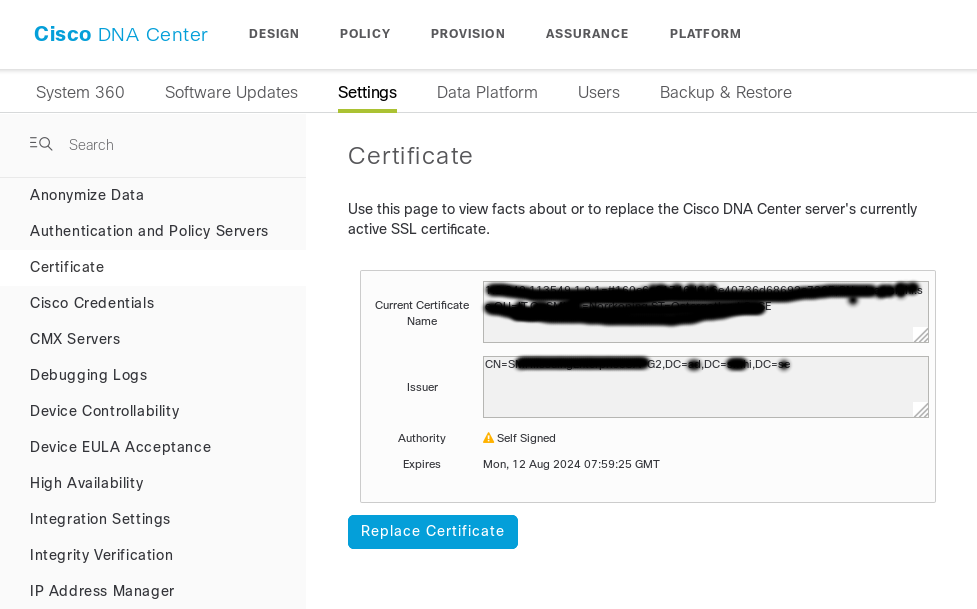The height and width of the screenshot is (609, 977).
Task: Click the Cisco DNA Center logo
Action: coord(120,33)
